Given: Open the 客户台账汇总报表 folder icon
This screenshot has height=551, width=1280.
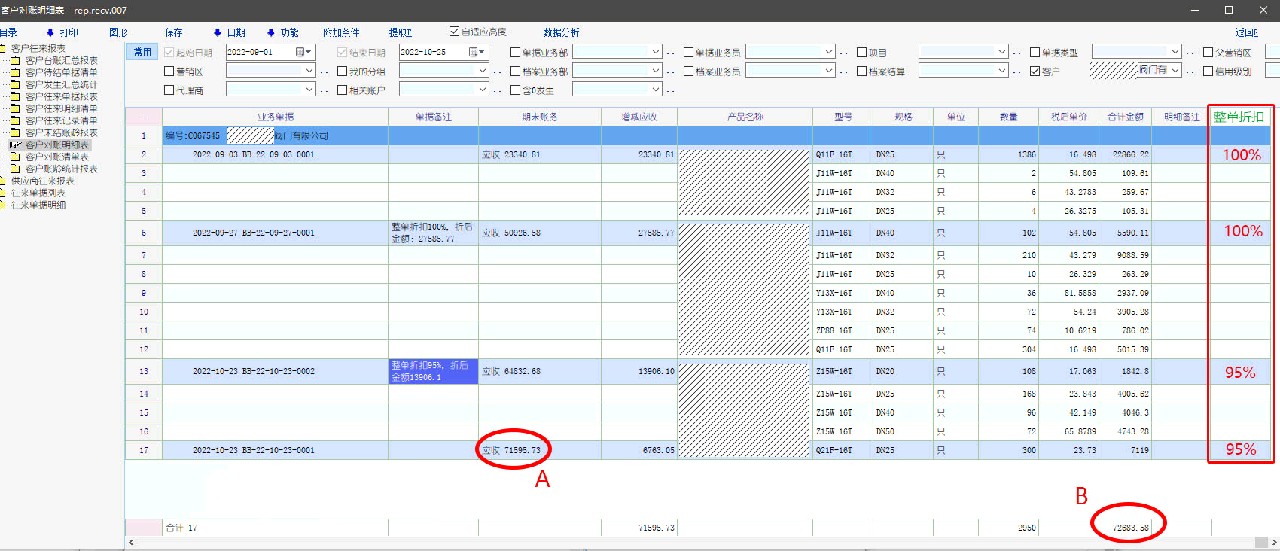Looking at the screenshot, I should click(16, 60).
